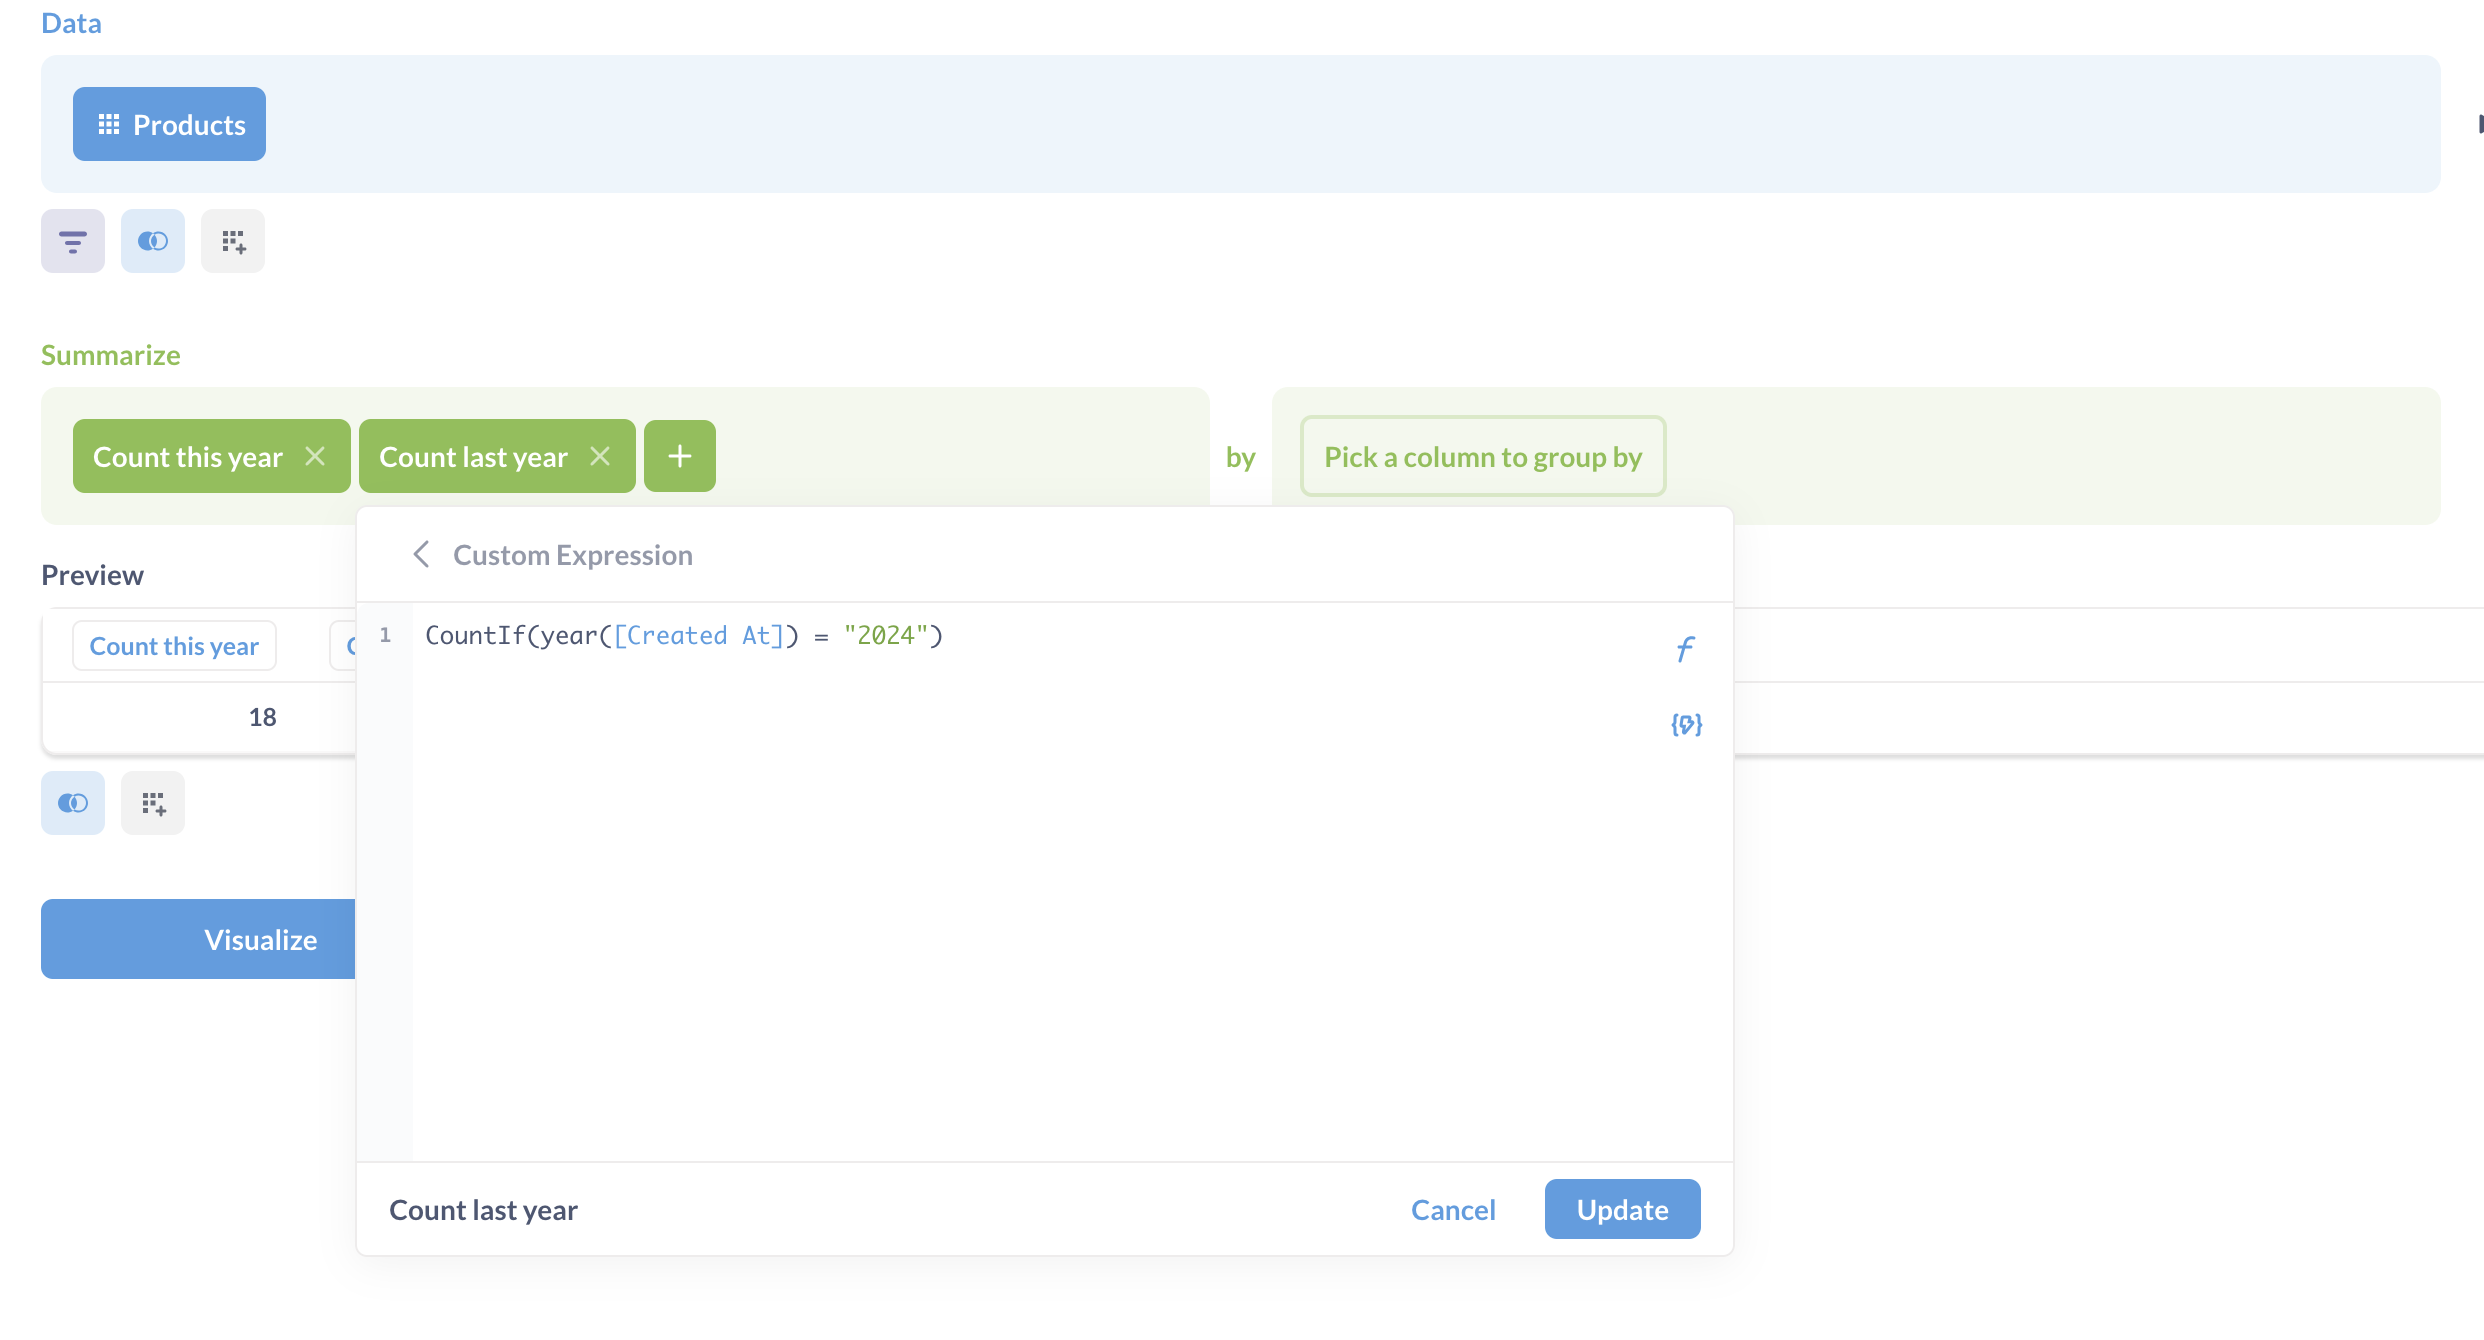
Task: Click the join data icon below Preview
Action: [72, 803]
